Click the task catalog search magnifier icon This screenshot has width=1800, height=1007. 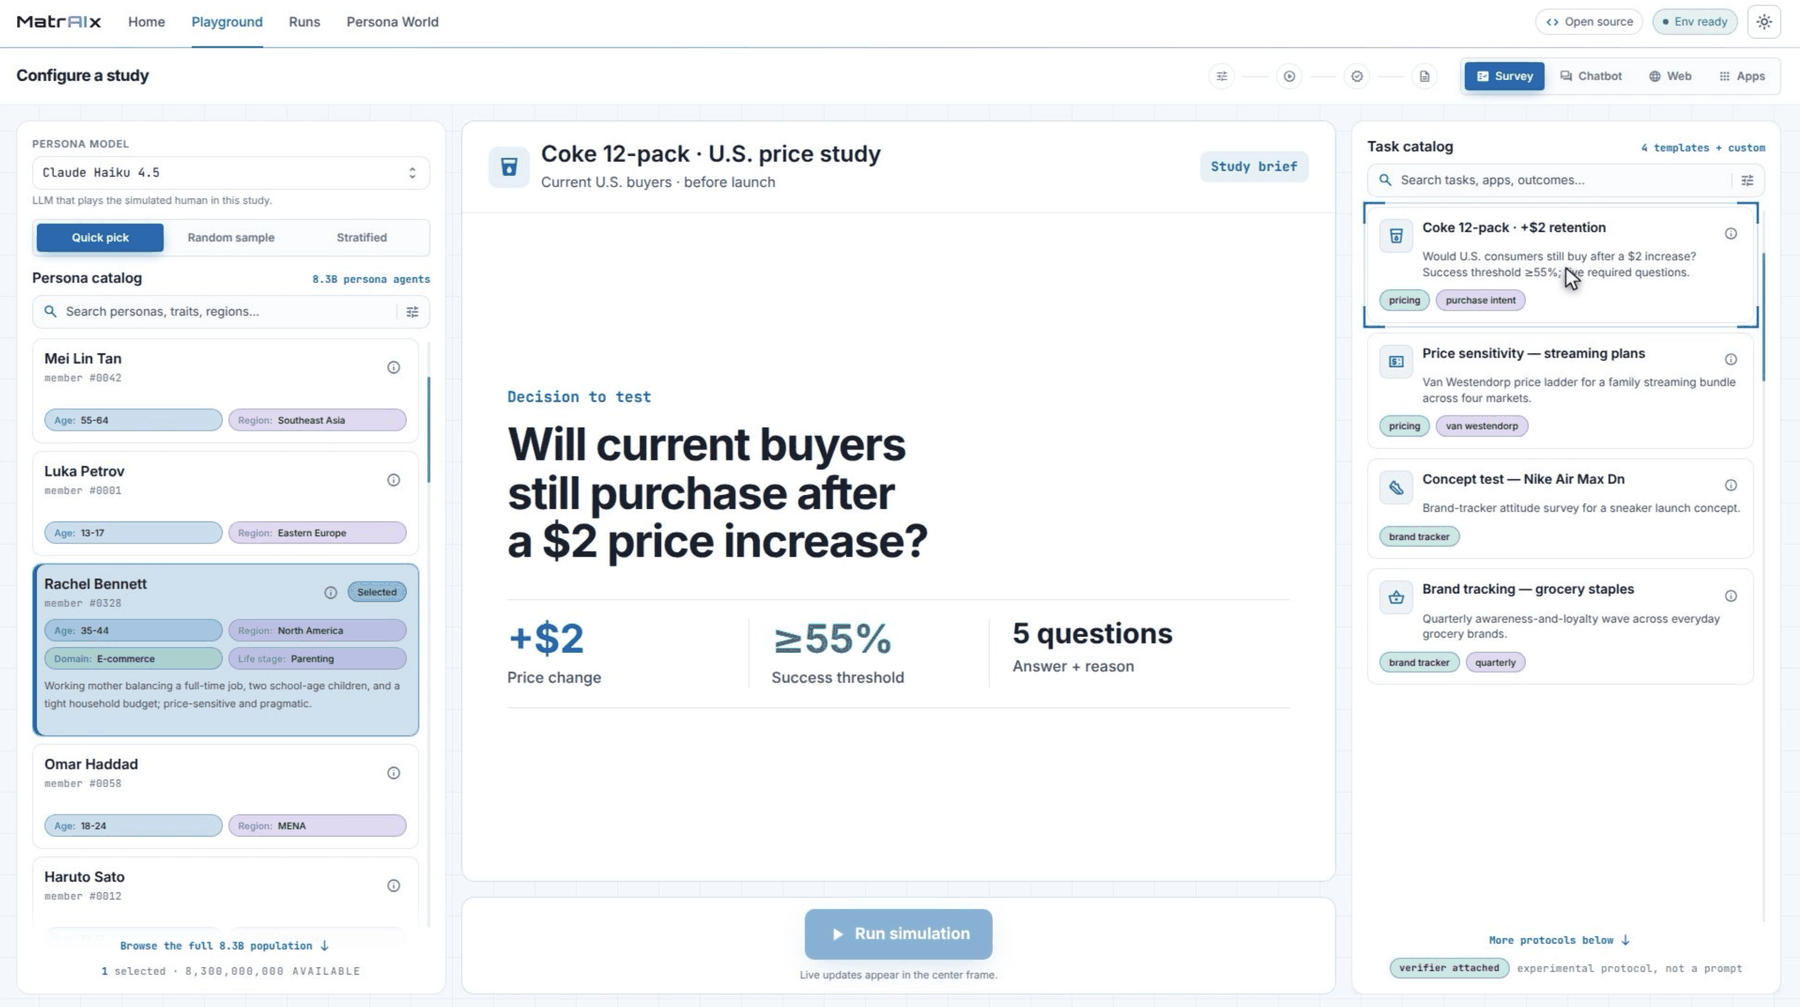click(1385, 180)
